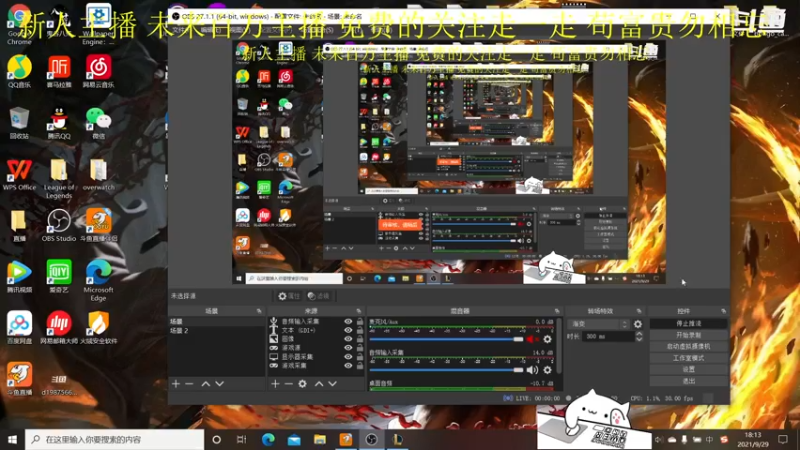Toggle visibility eye for 音频输入采集 source
The height and width of the screenshot is (450, 800).
[x=348, y=321]
